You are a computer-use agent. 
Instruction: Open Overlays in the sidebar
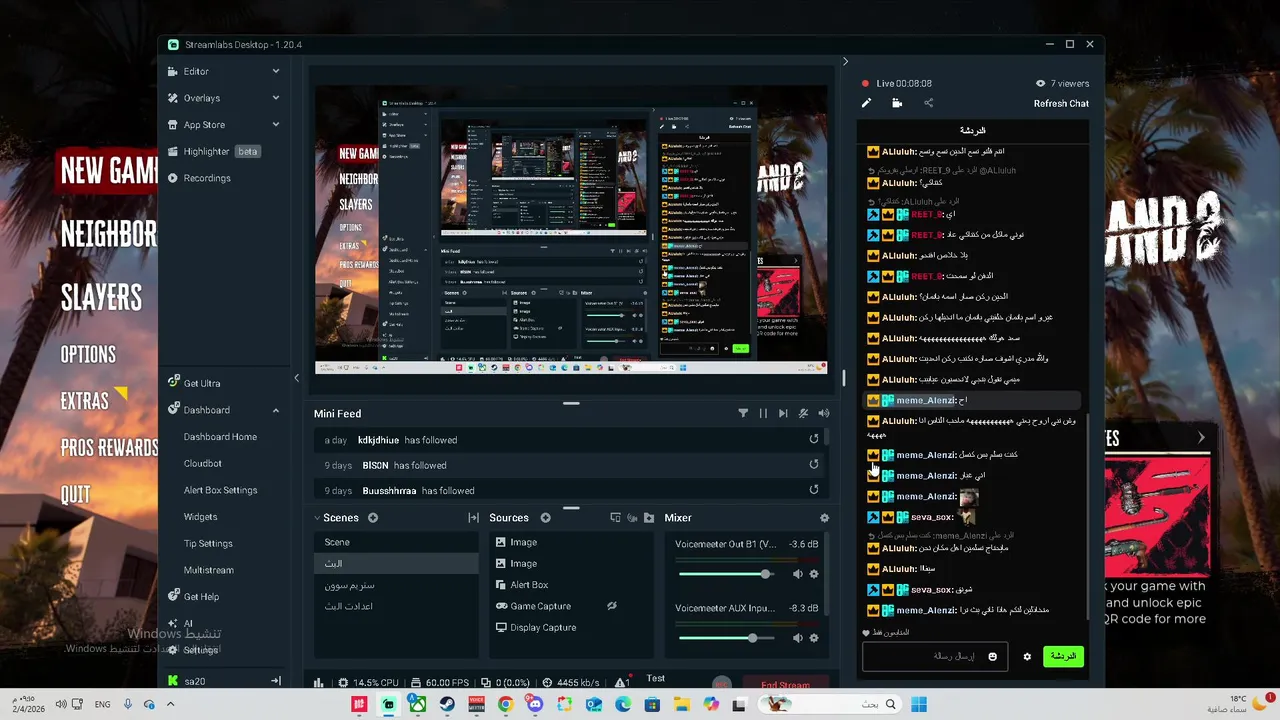(201, 98)
